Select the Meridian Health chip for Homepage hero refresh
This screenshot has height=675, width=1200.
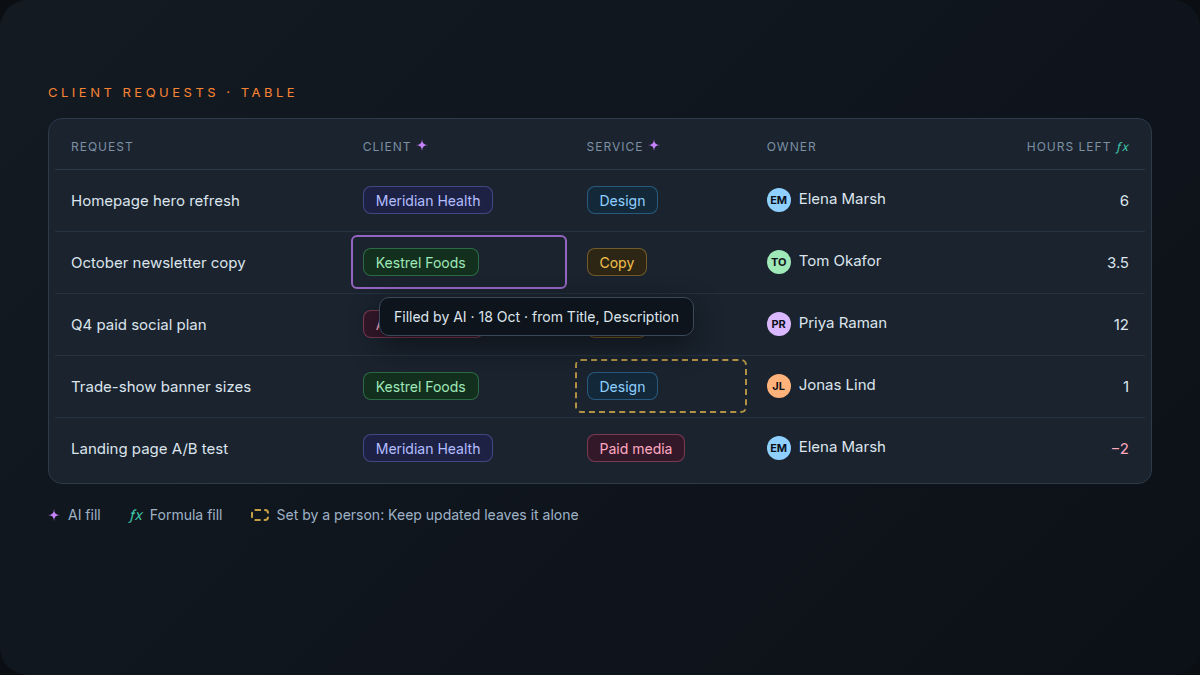428,200
